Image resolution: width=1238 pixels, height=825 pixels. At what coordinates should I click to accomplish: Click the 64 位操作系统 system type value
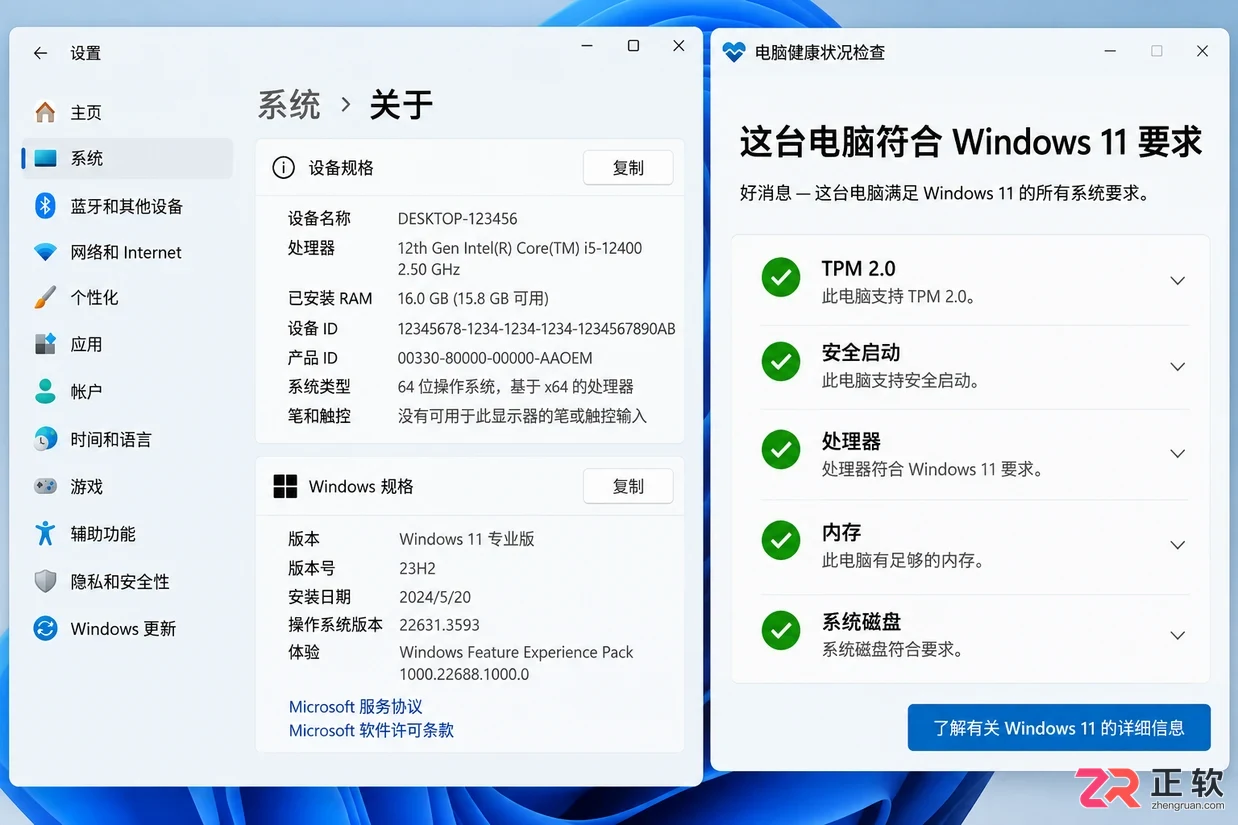click(515, 386)
